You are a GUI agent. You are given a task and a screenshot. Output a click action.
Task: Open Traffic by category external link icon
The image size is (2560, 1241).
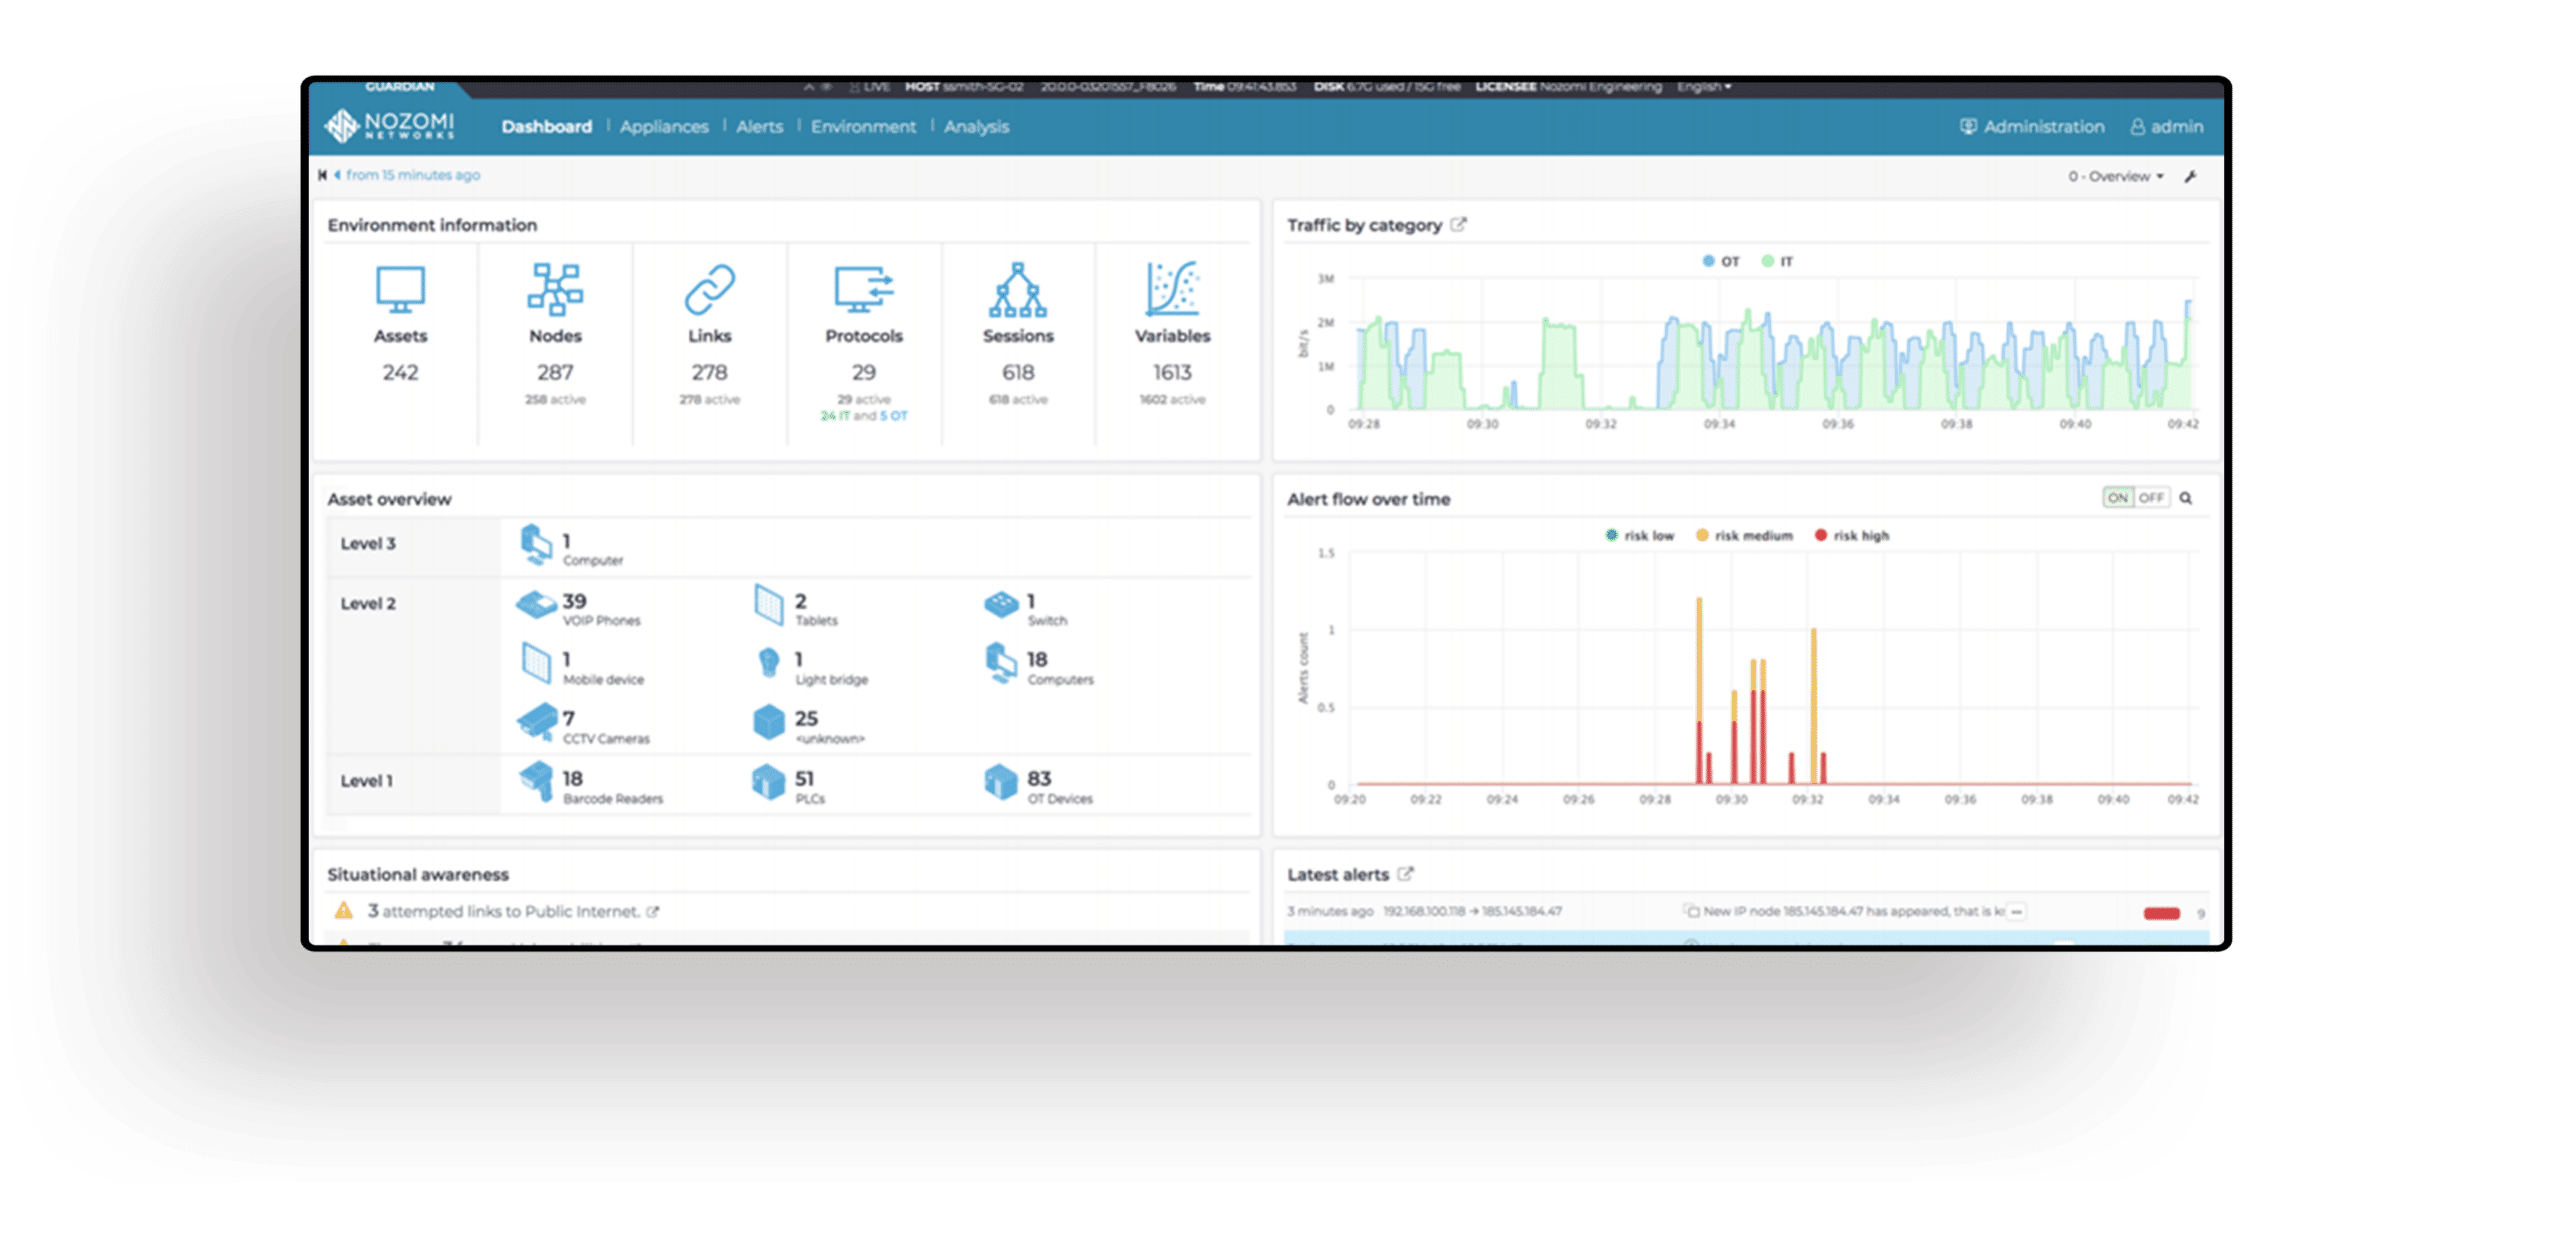[1459, 225]
